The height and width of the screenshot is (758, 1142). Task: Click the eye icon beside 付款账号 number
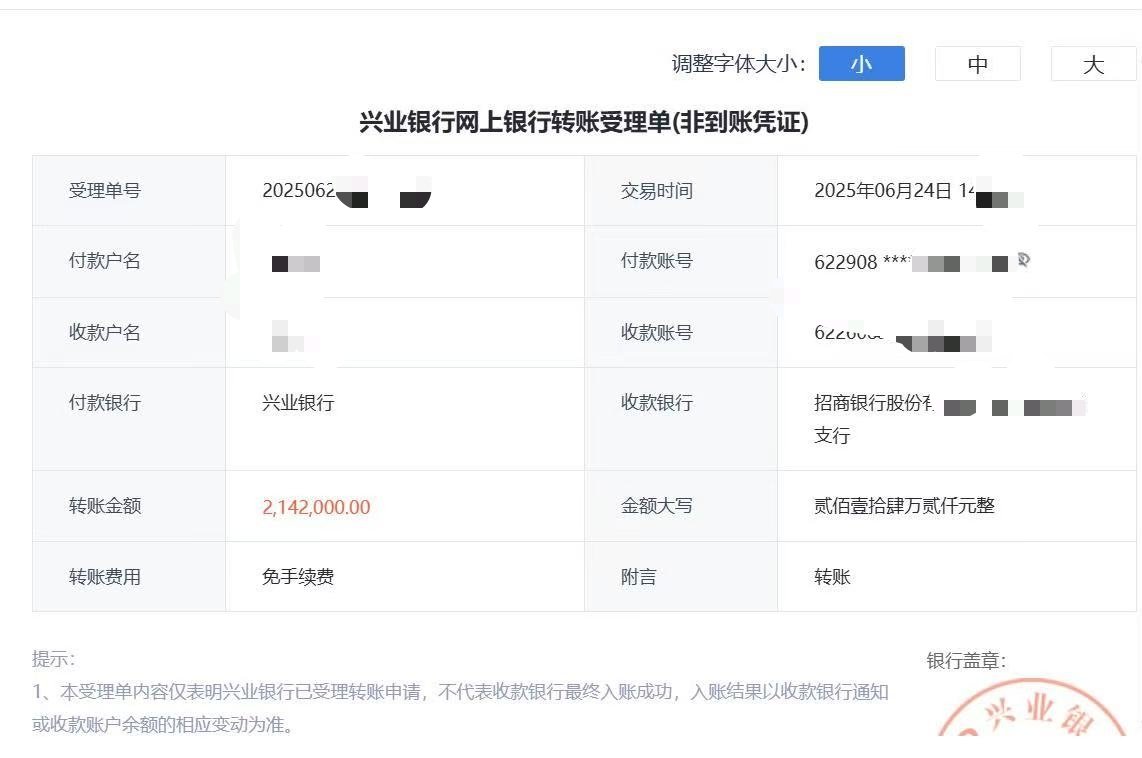(1023, 259)
